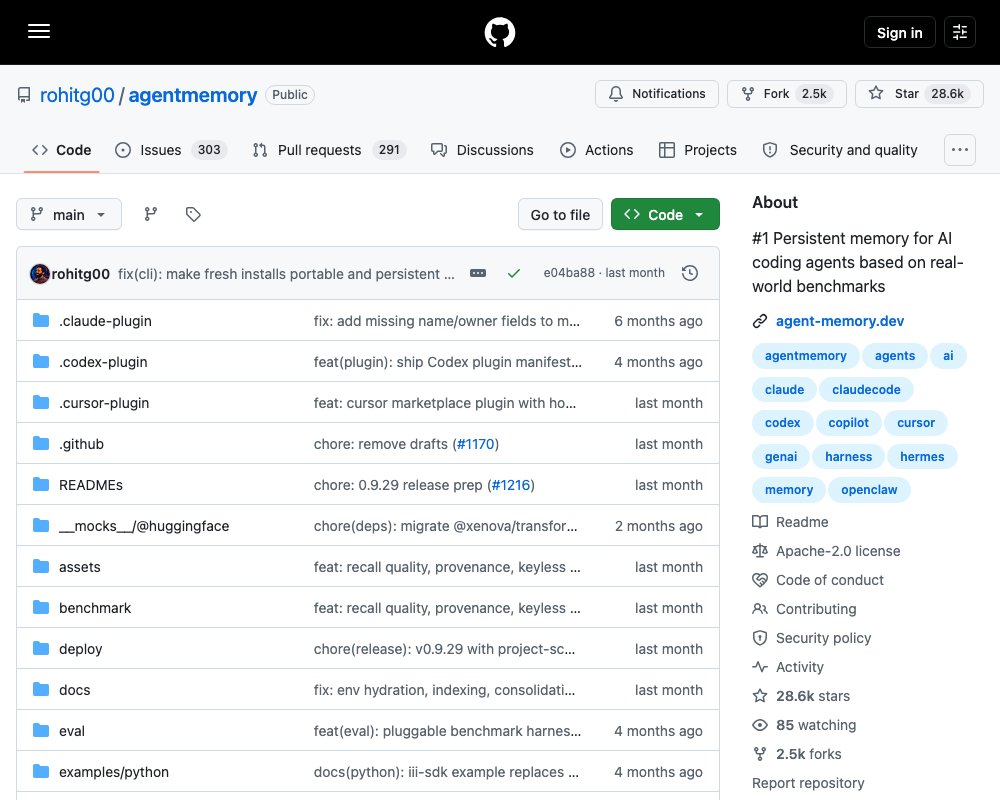The image size is (1000, 800).
Task: Open the Projects tab
Action: 698,150
